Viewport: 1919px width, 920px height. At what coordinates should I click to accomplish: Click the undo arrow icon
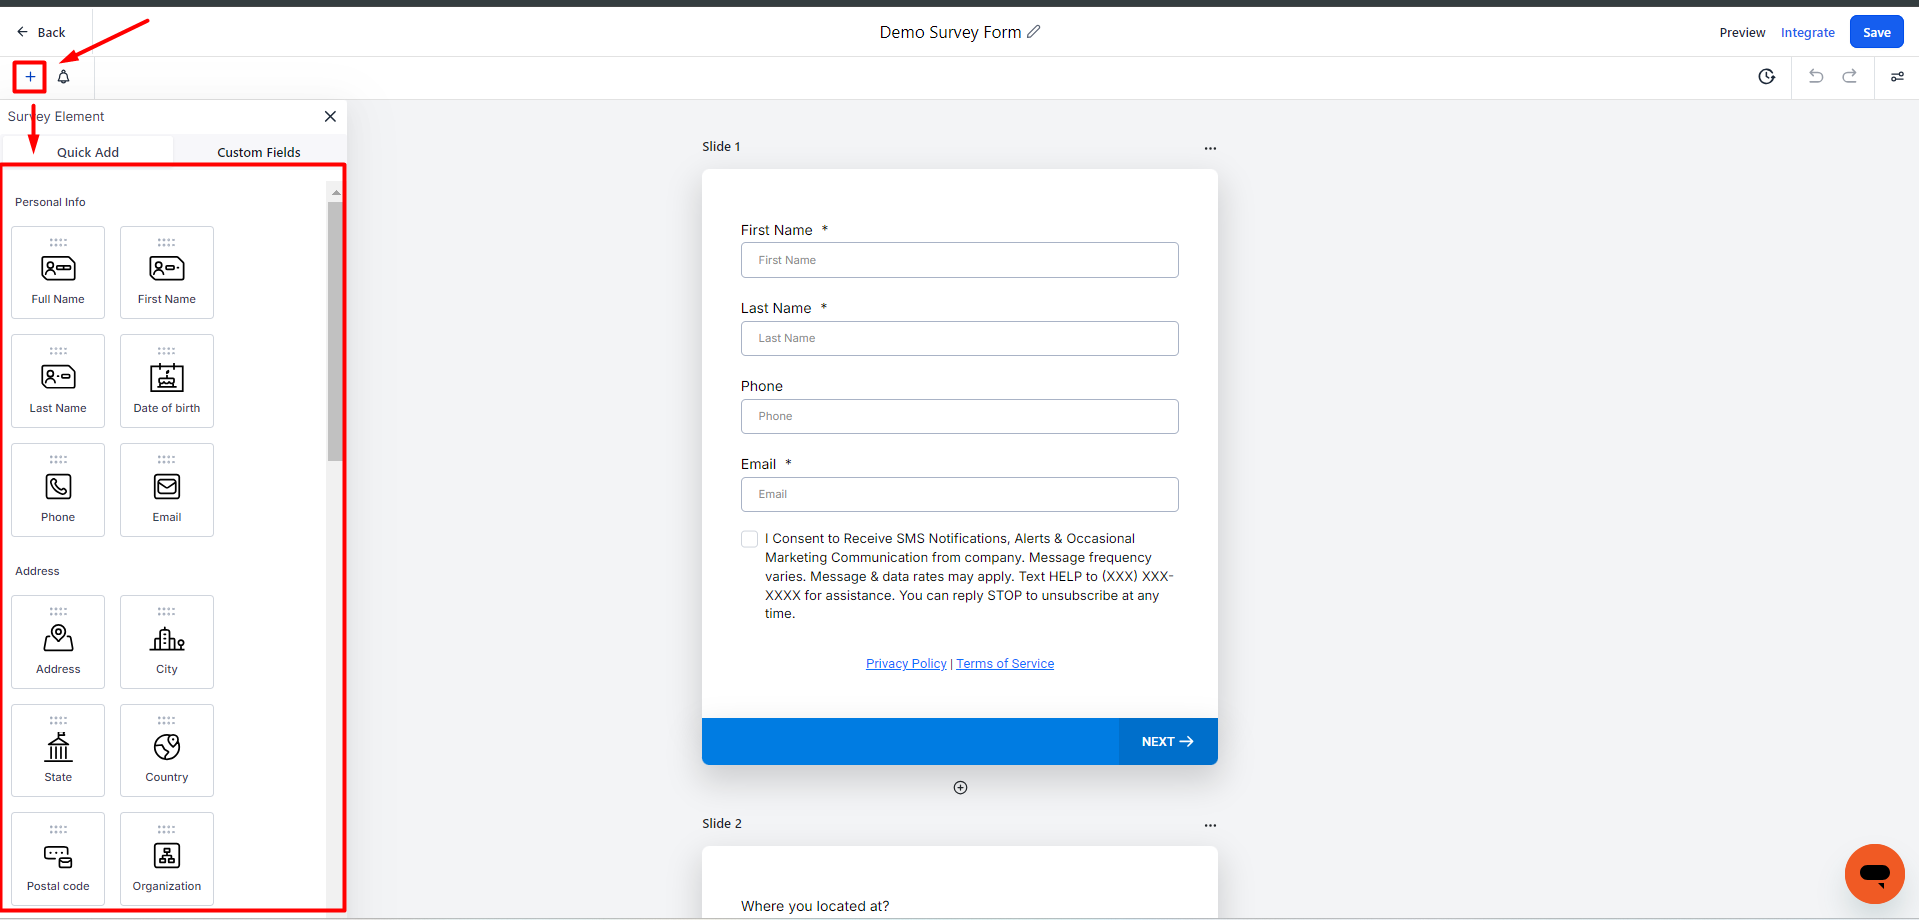(1816, 77)
